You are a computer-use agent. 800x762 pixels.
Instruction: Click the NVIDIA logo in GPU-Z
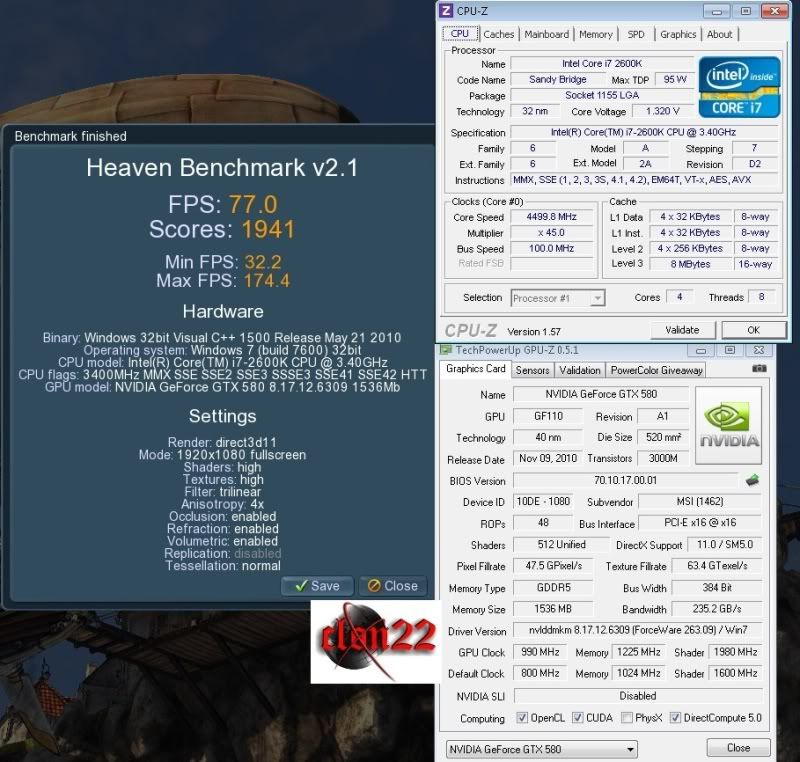pos(729,425)
